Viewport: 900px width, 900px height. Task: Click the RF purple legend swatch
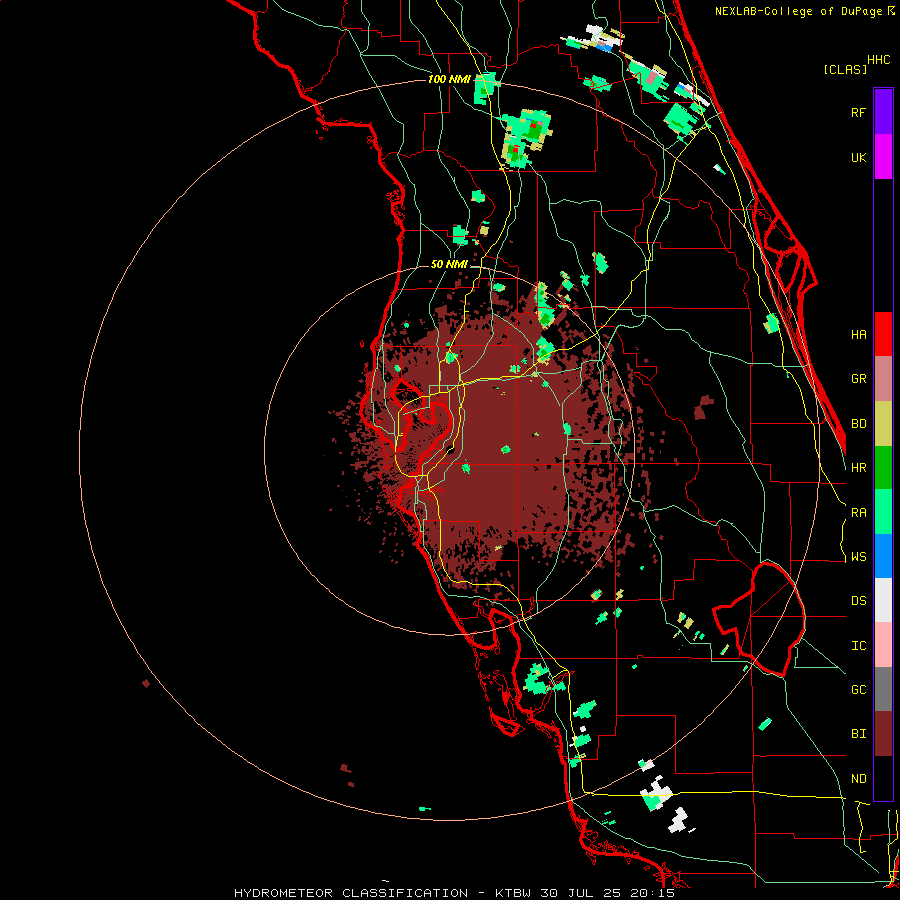tap(883, 111)
